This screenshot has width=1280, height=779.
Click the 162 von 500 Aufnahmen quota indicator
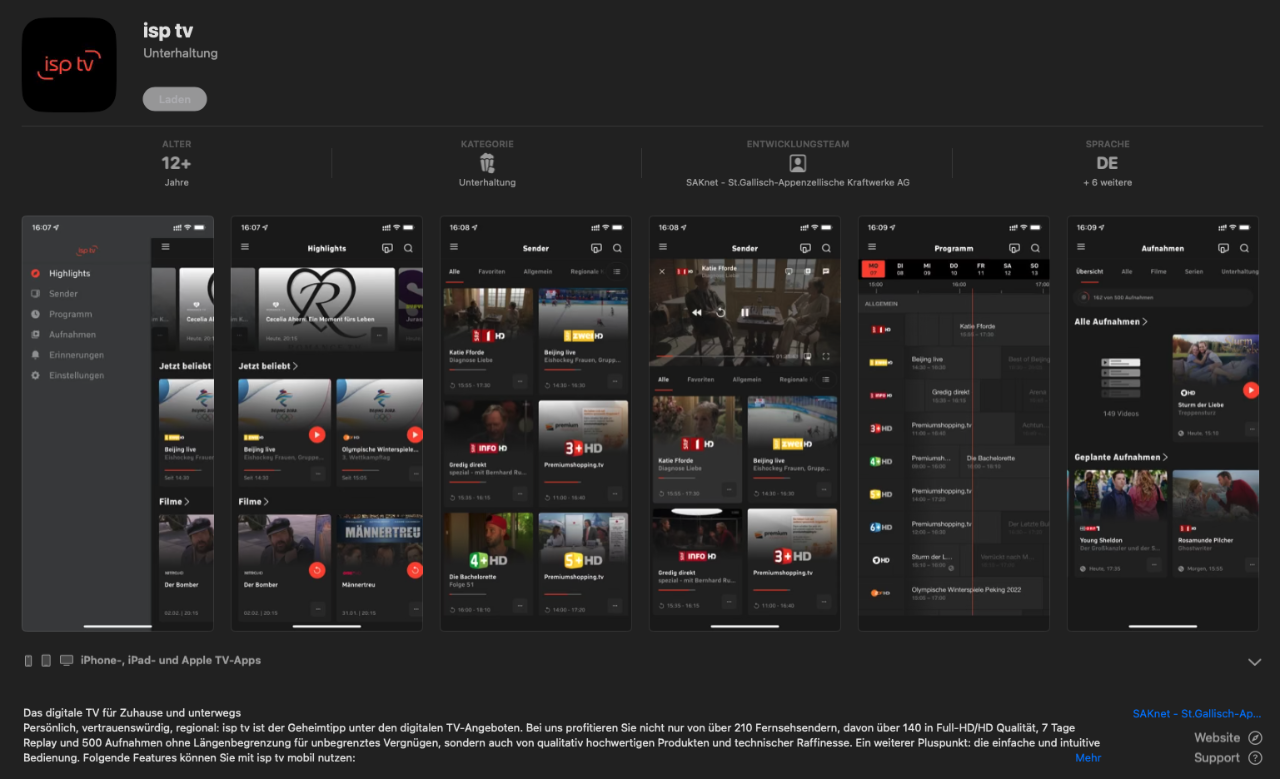[1163, 297]
